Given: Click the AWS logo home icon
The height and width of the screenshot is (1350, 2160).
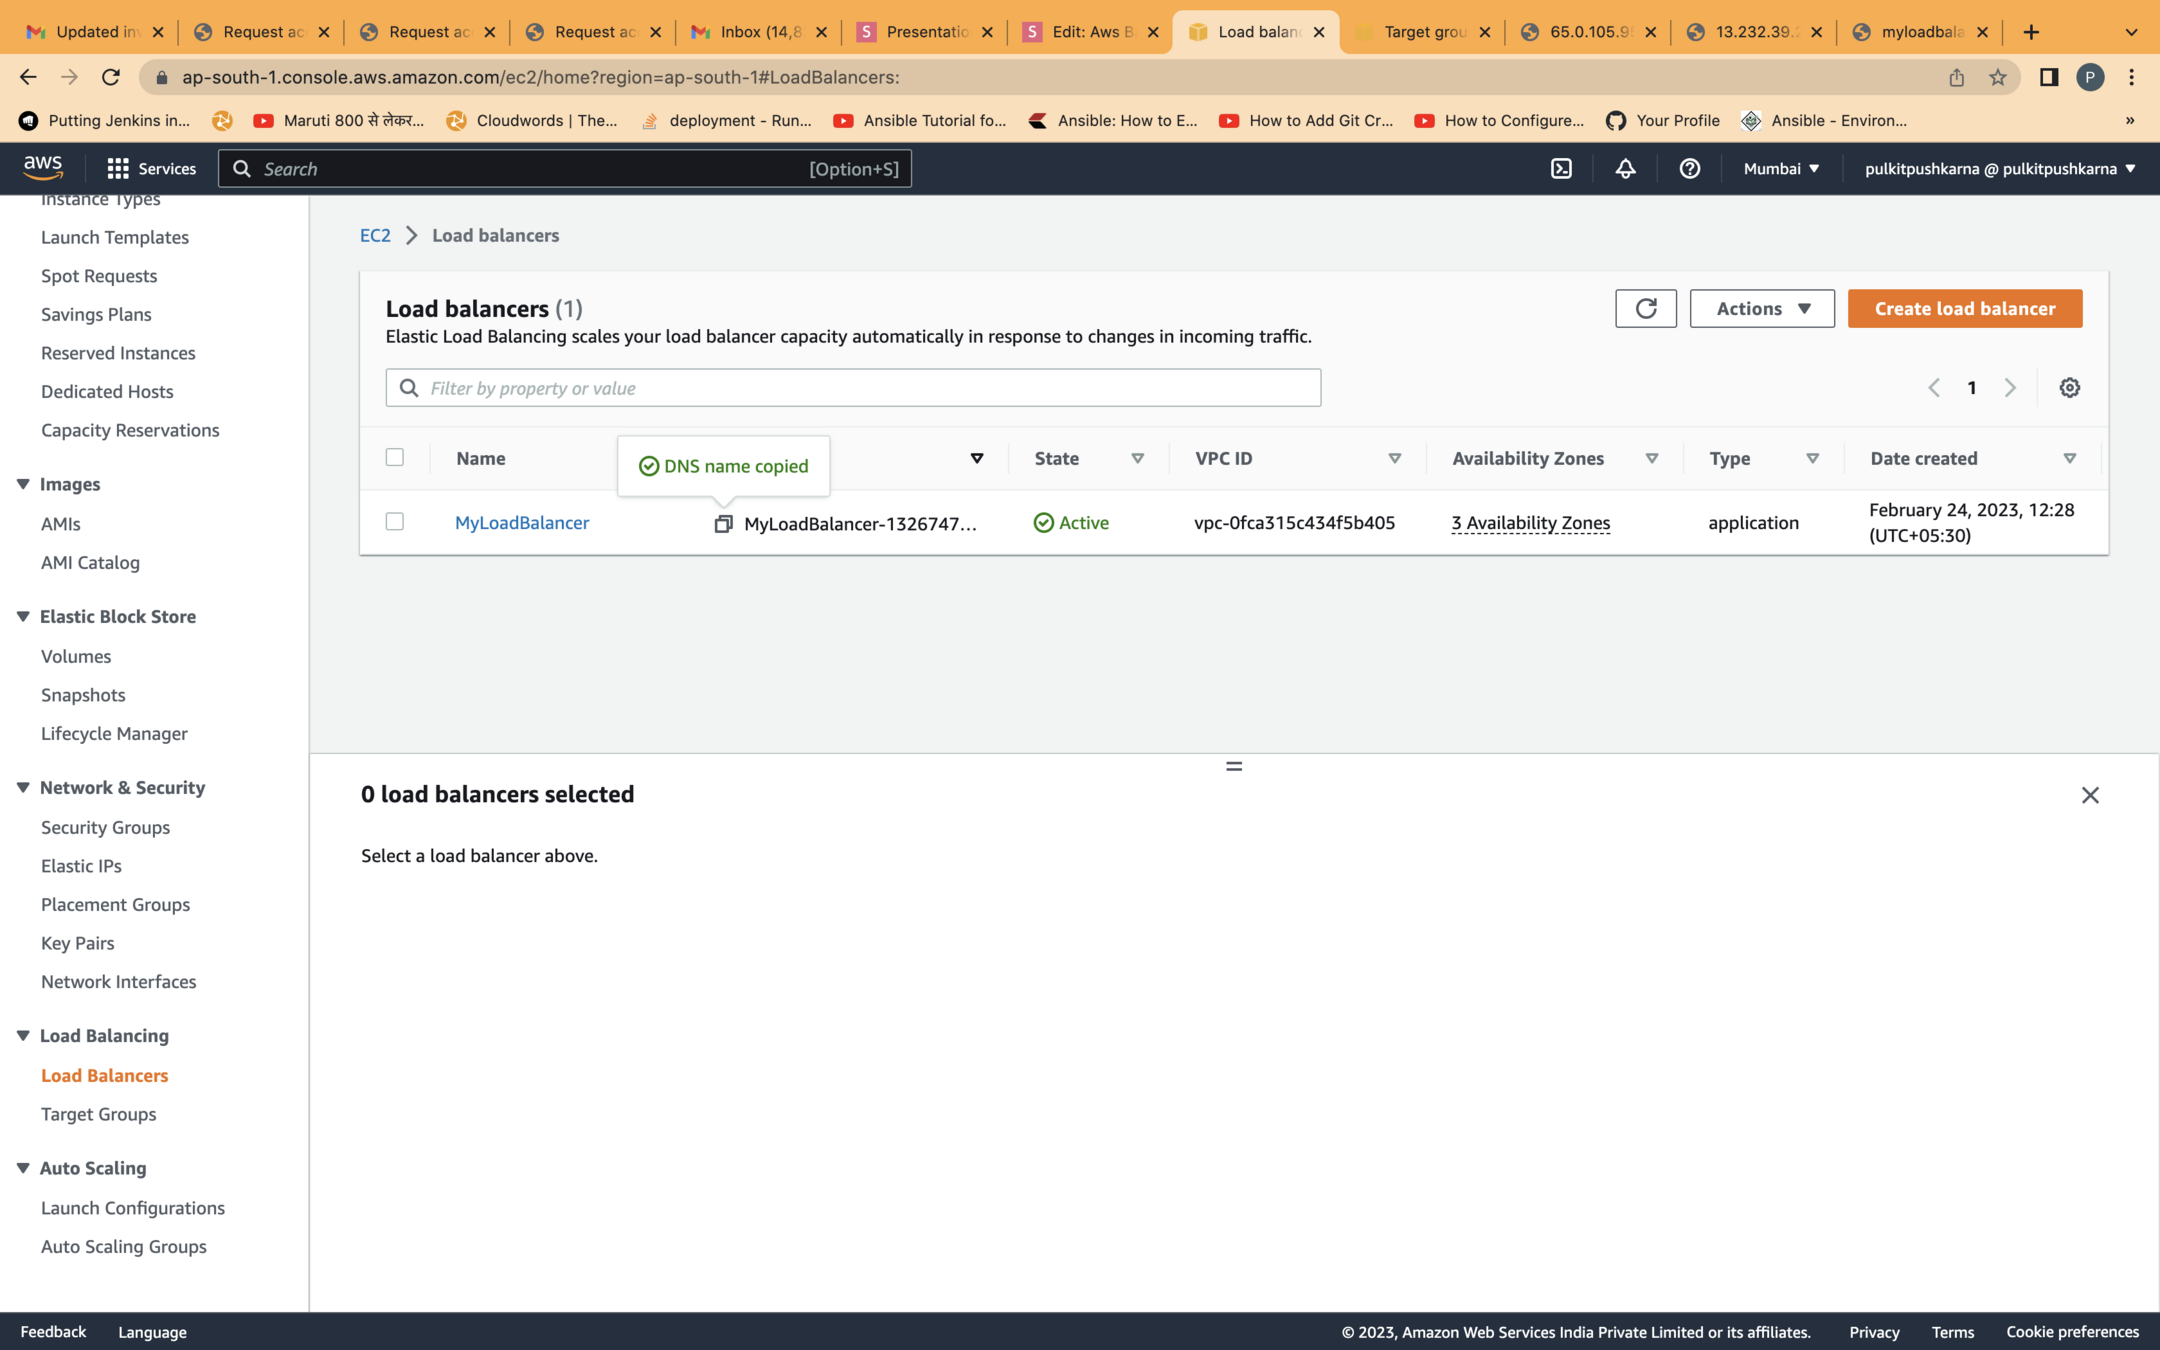Looking at the screenshot, I should tap(43, 167).
